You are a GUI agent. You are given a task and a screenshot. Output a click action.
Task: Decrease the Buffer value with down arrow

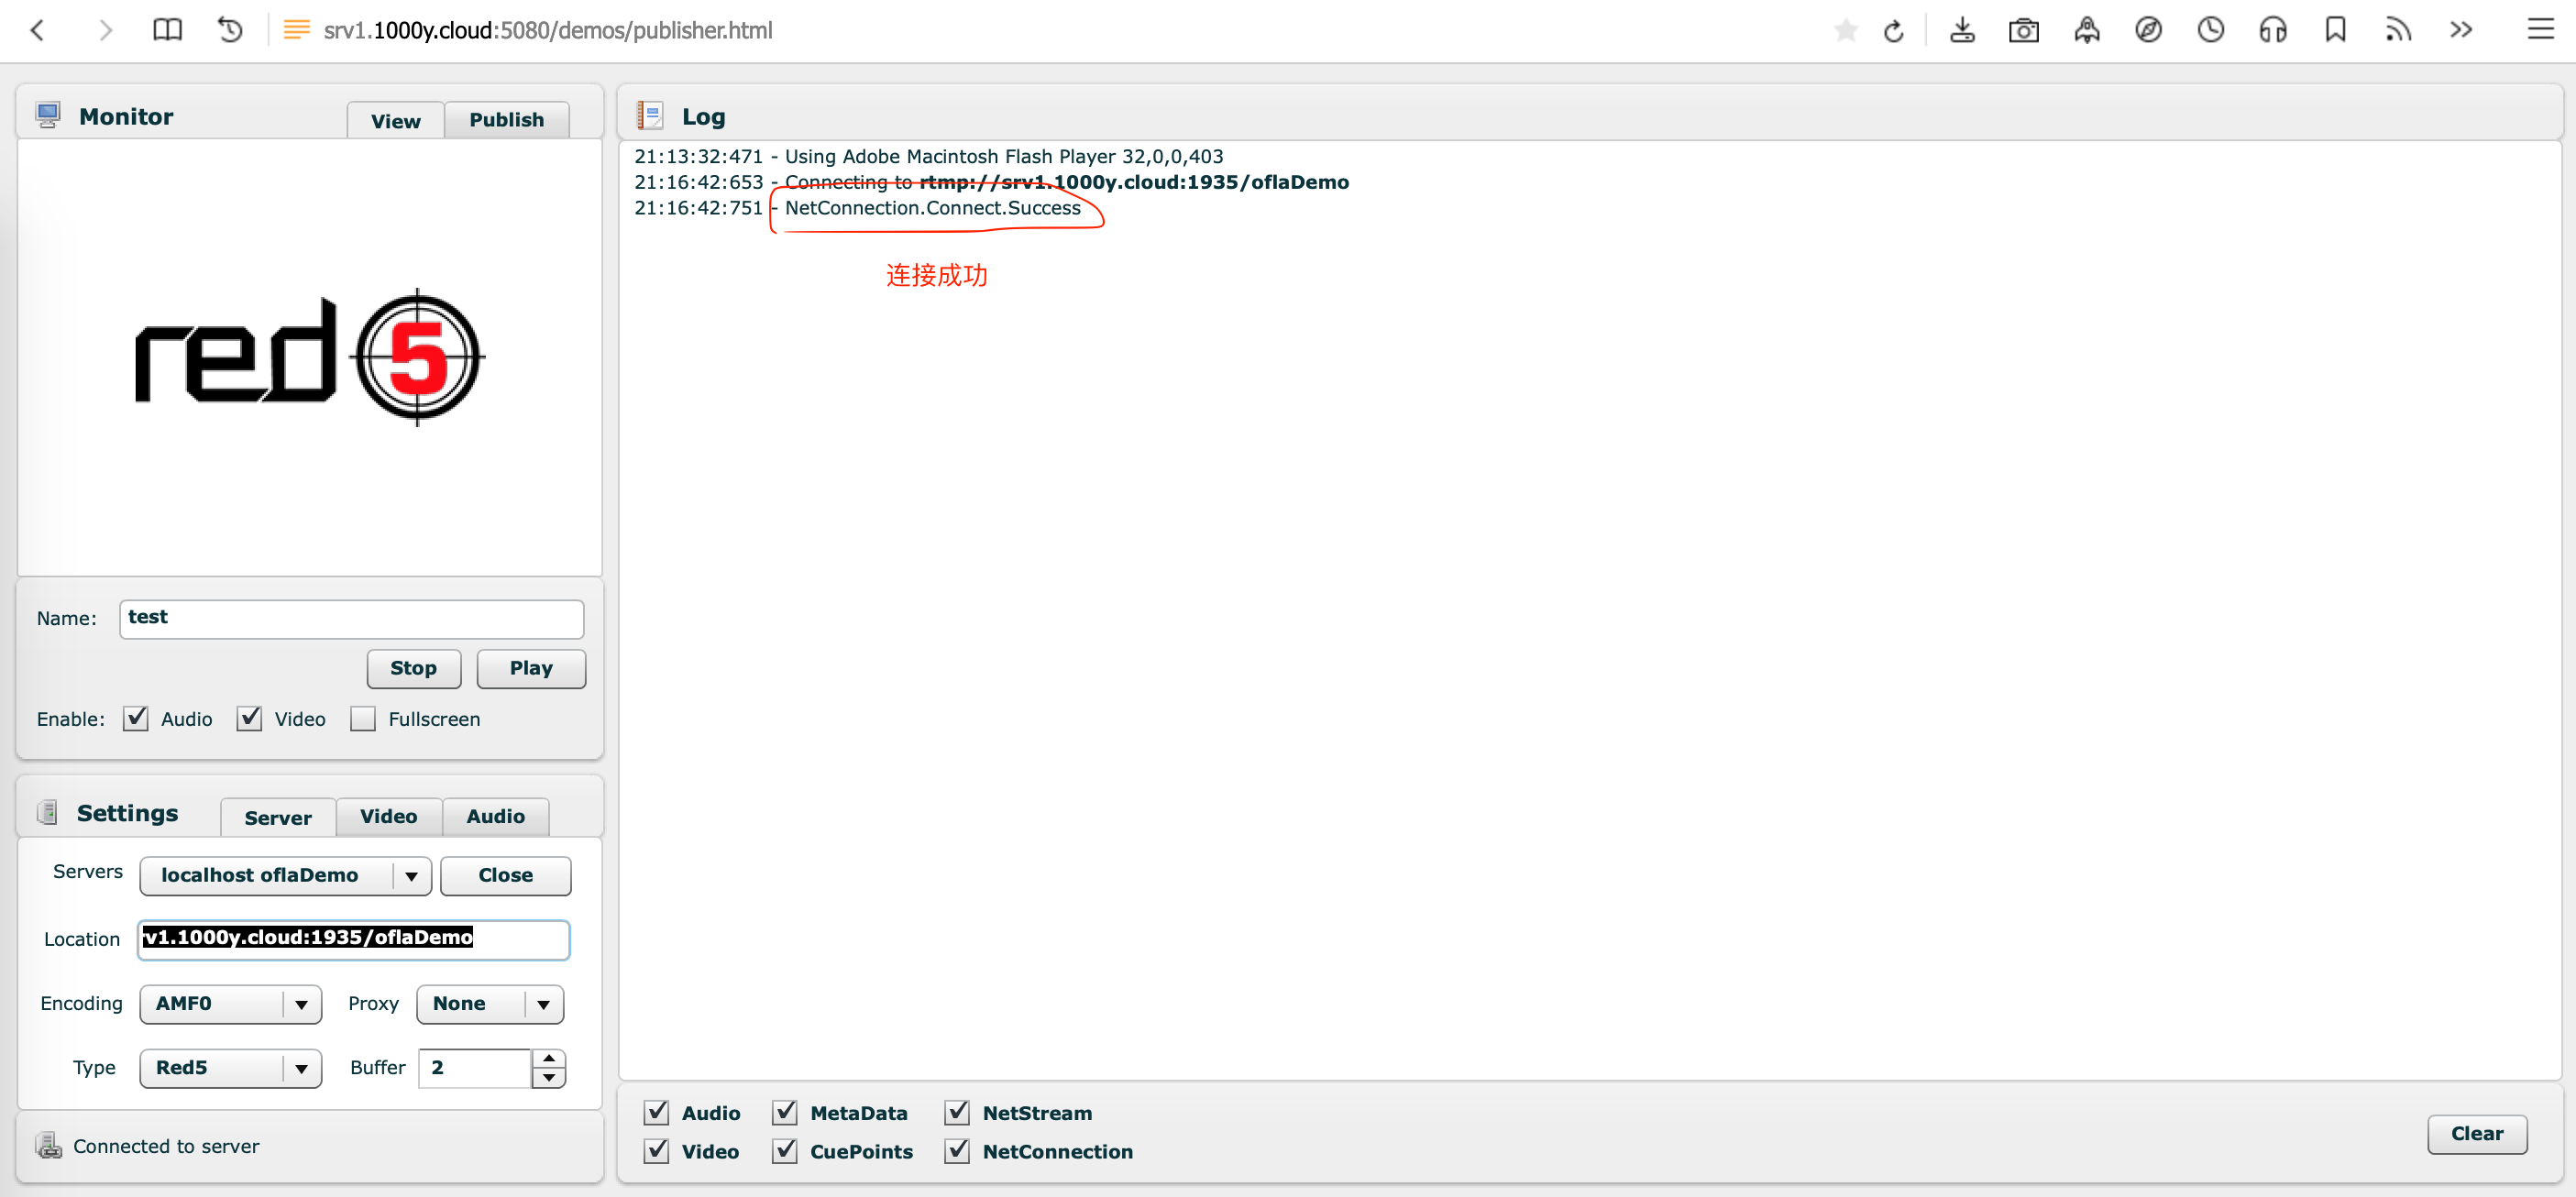point(549,1078)
